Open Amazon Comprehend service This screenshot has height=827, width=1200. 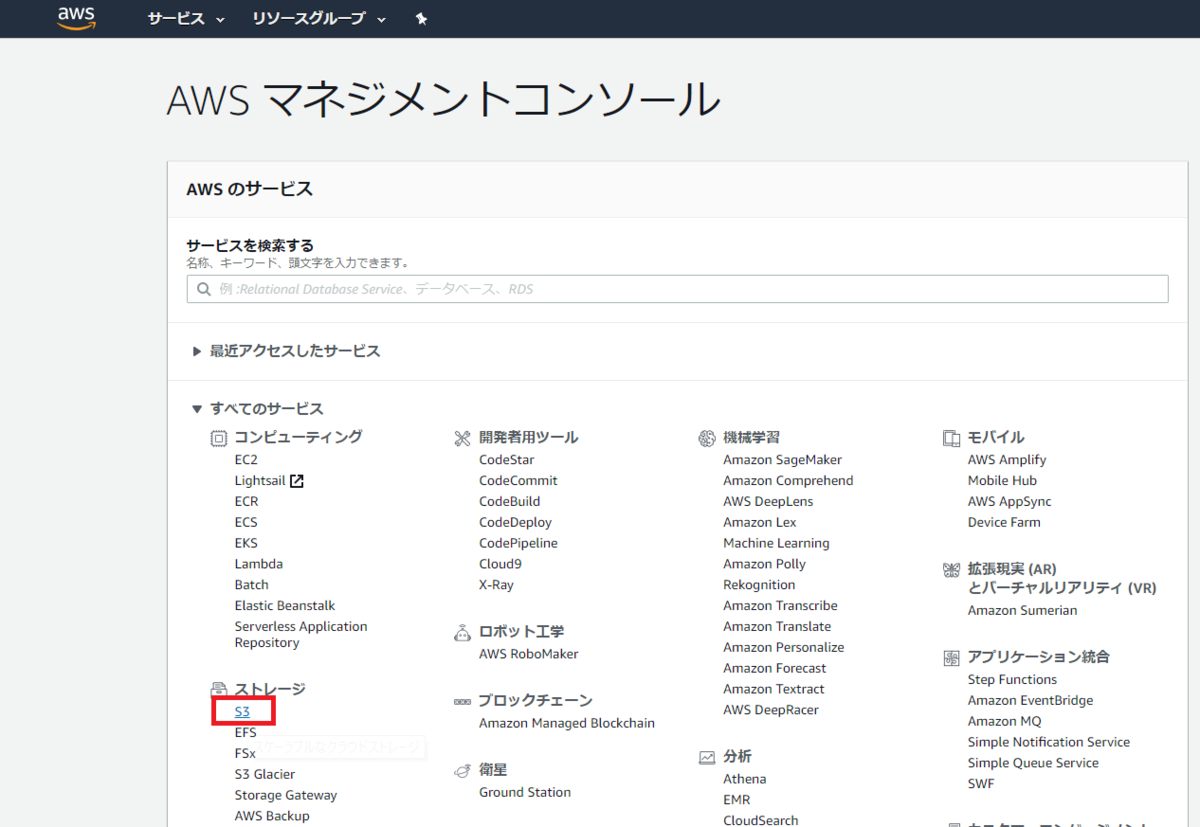tap(788, 481)
